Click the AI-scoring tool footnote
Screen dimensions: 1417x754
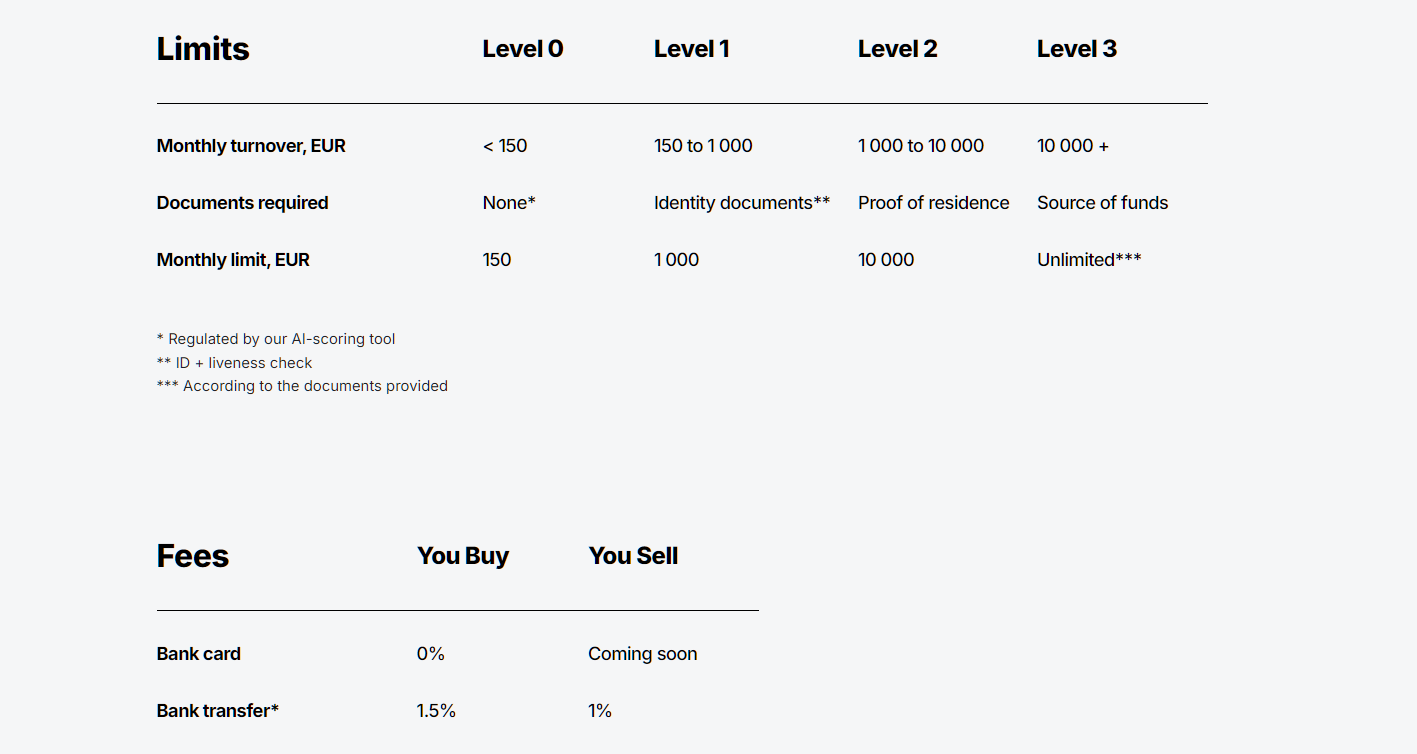click(276, 339)
